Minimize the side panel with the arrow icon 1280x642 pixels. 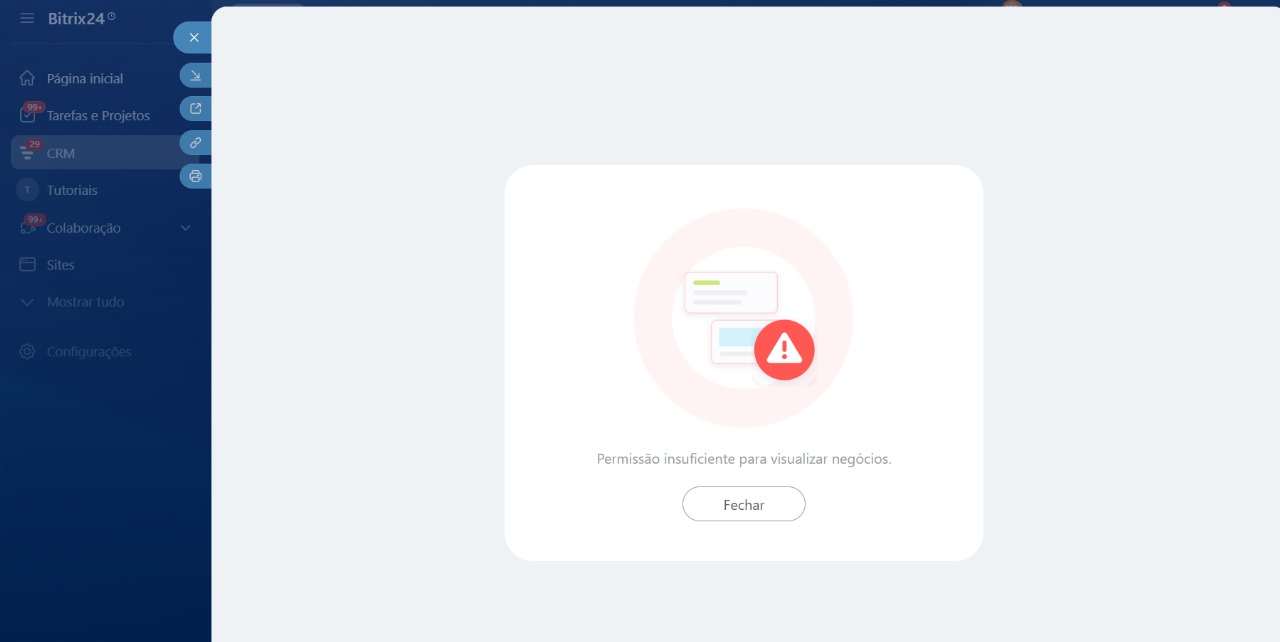[x=195, y=75]
